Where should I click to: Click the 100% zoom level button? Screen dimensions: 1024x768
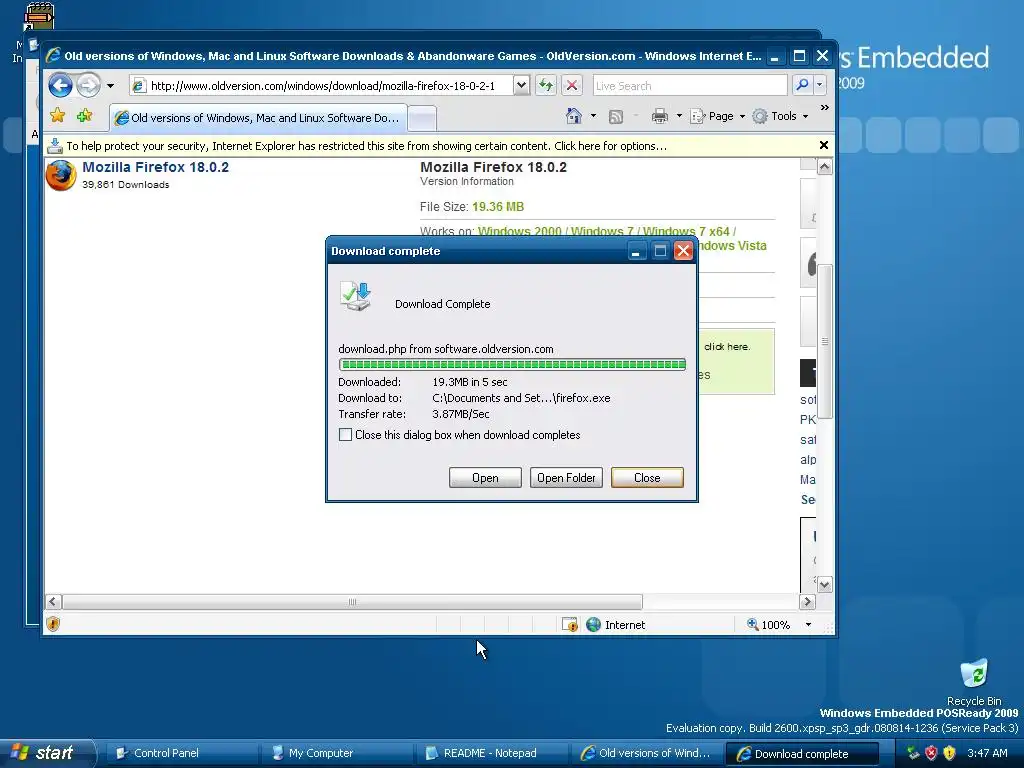point(768,625)
